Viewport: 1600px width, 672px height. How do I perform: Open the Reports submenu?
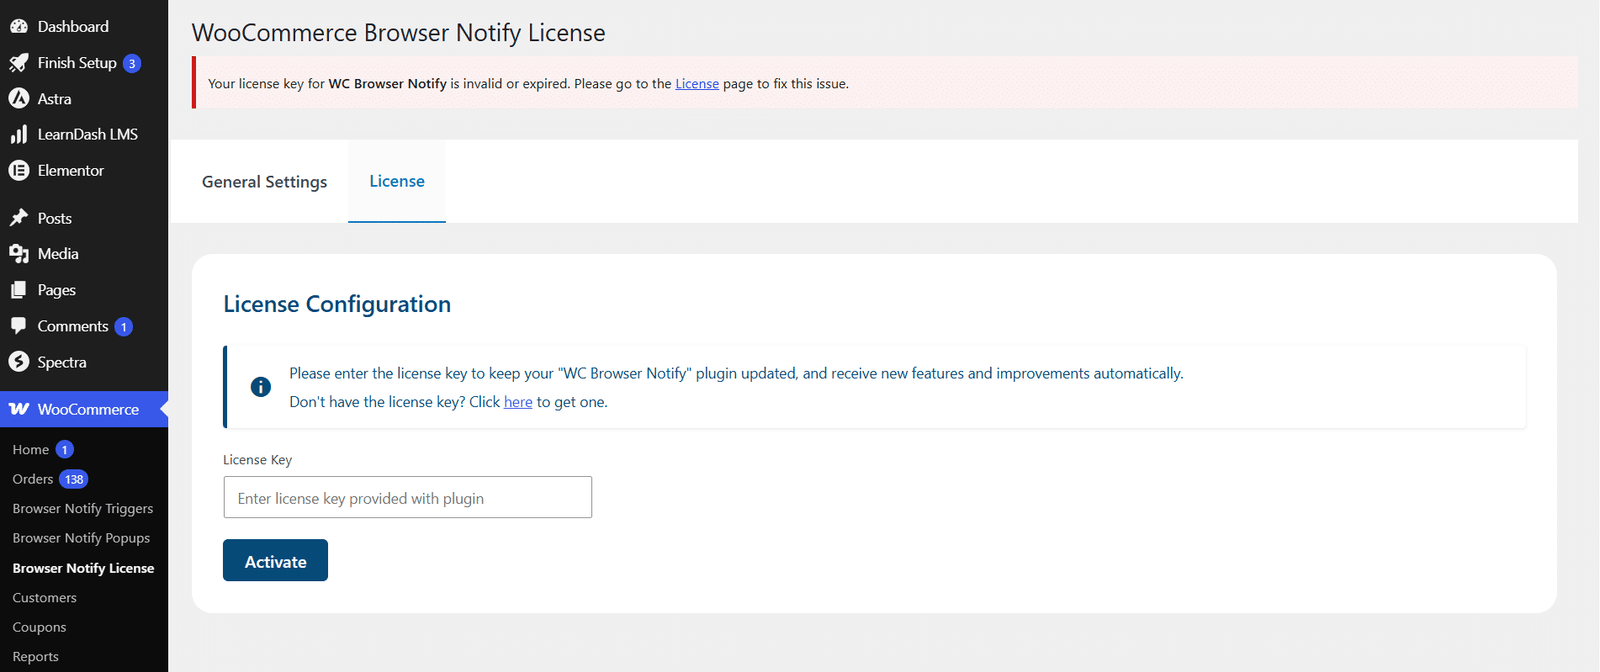[35, 656]
